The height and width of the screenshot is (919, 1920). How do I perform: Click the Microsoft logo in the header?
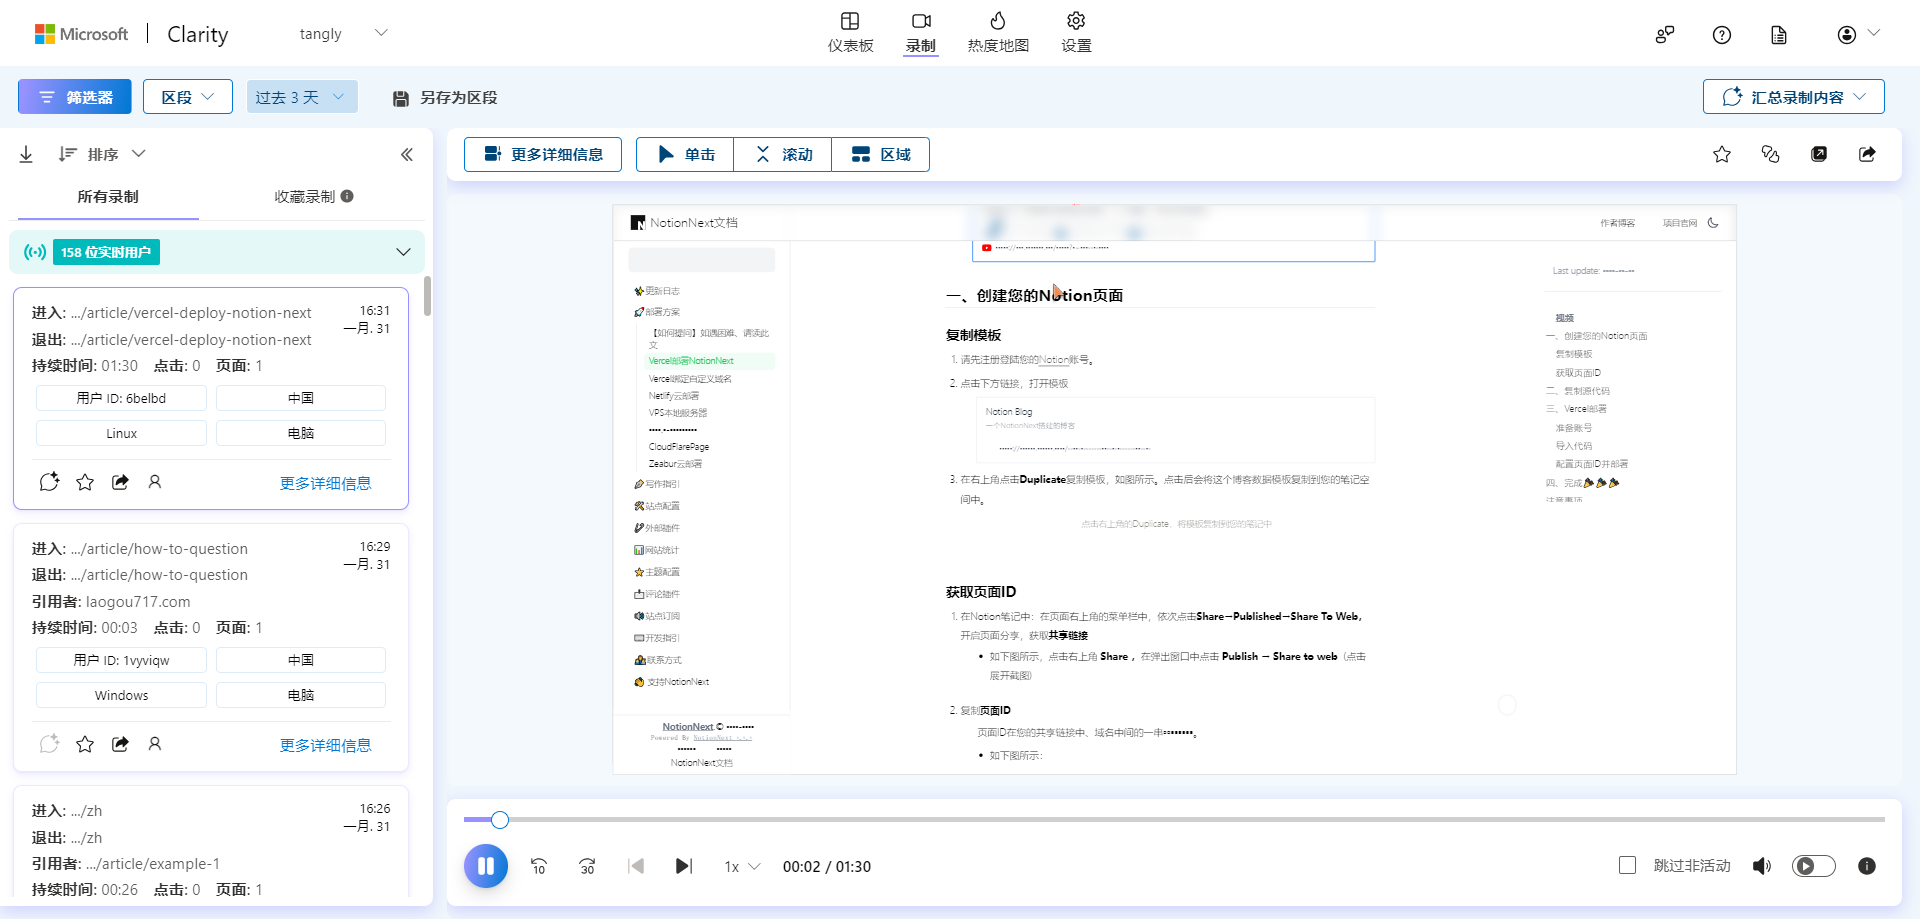[x=82, y=34]
